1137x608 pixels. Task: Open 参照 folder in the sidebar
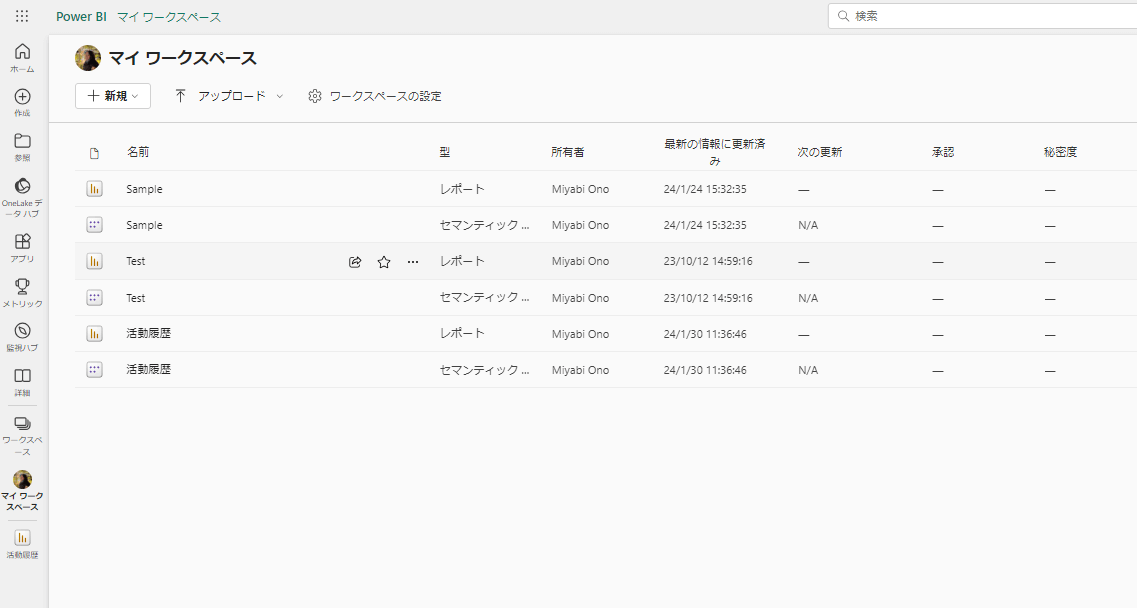(x=22, y=147)
